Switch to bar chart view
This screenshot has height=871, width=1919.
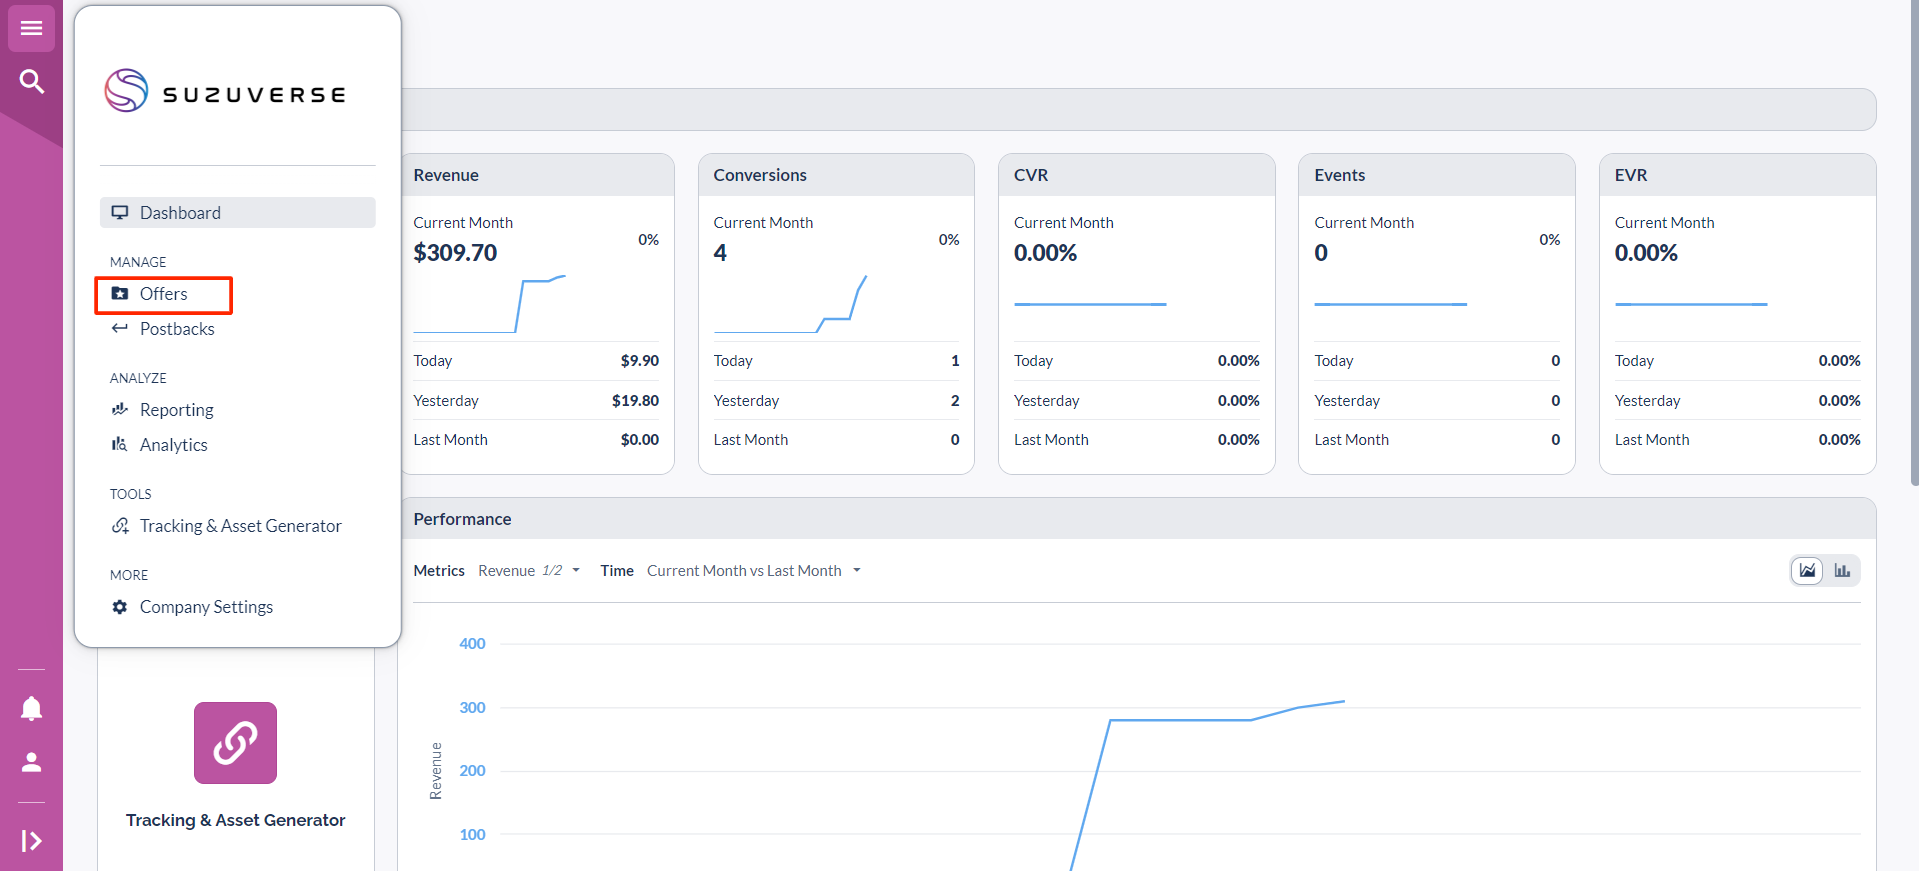pos(1842,571)
